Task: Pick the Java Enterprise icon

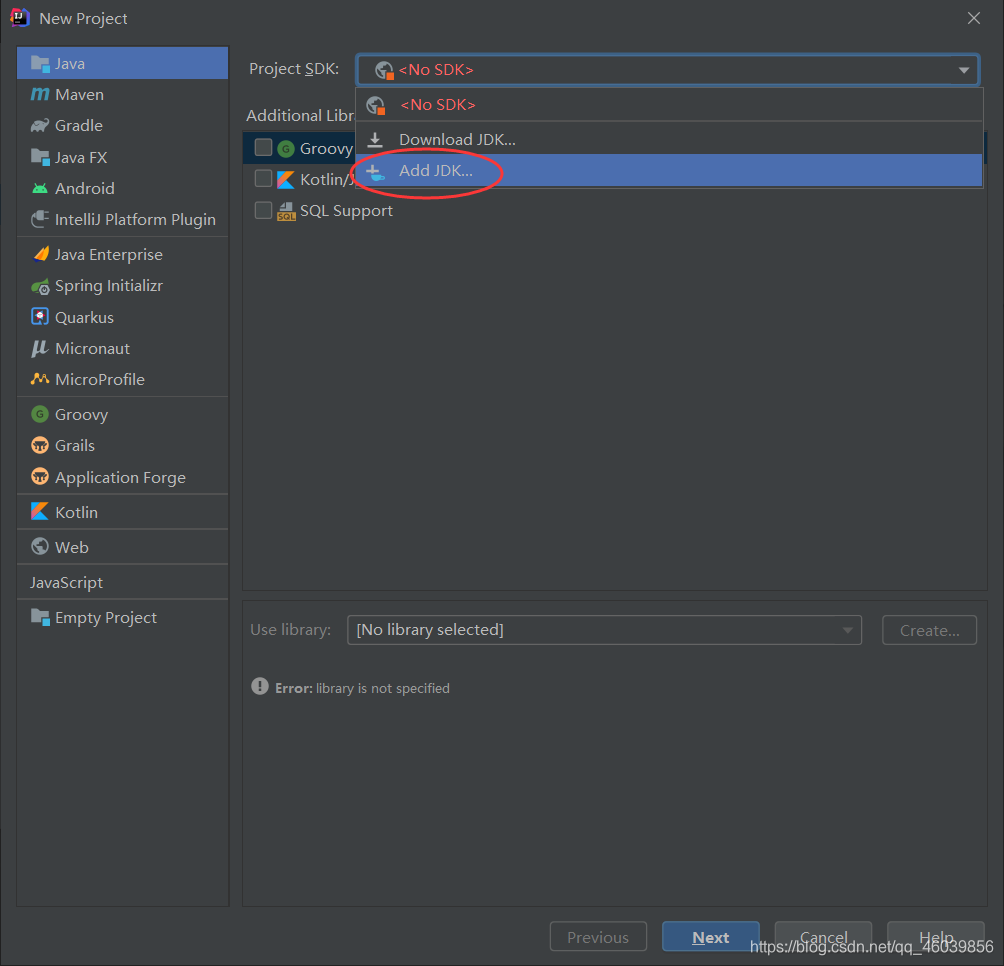Action: tap(40, 254)
